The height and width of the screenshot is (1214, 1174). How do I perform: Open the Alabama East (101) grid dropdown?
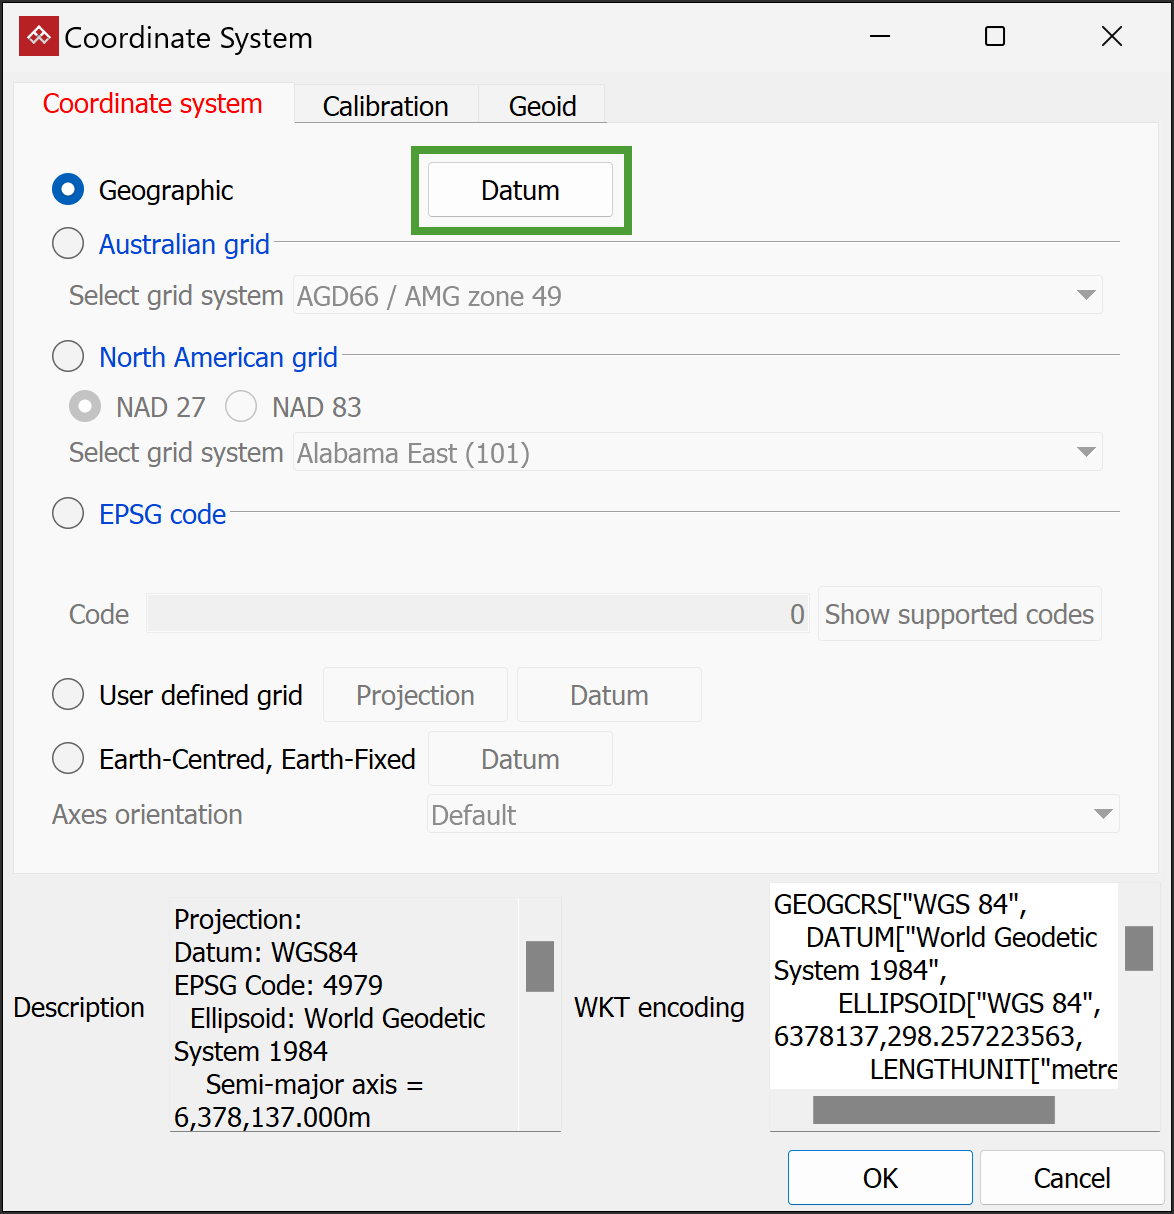click(698, 452)
